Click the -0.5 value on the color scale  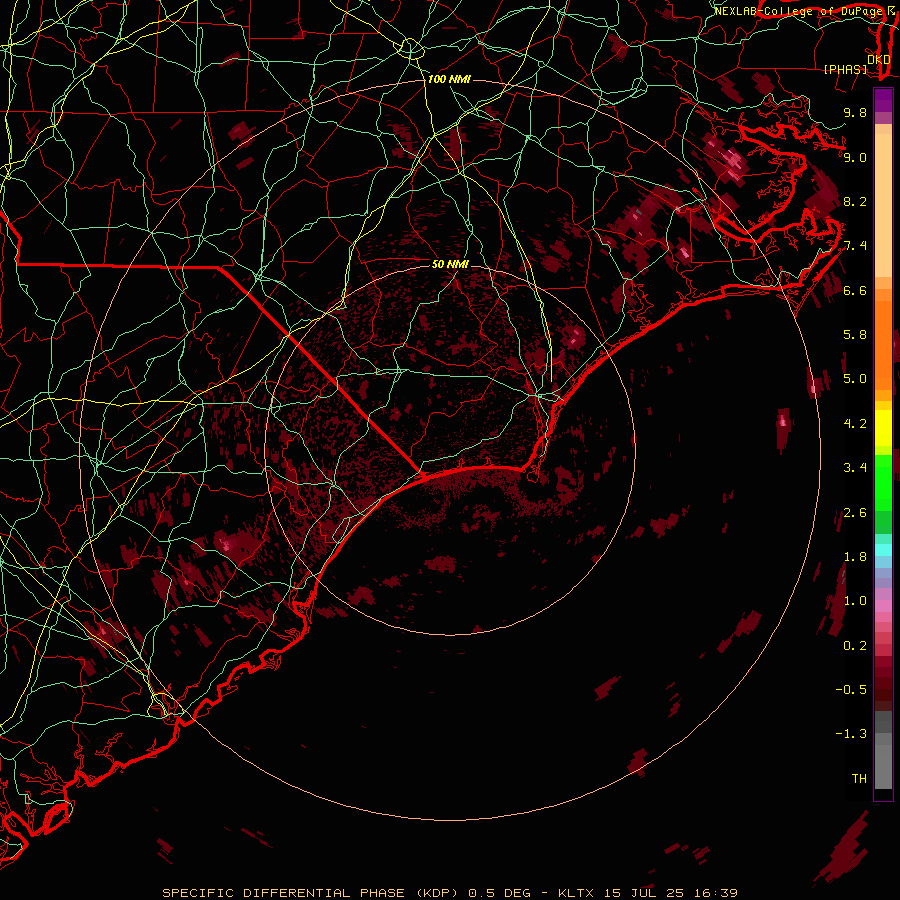tap(851, 690)
